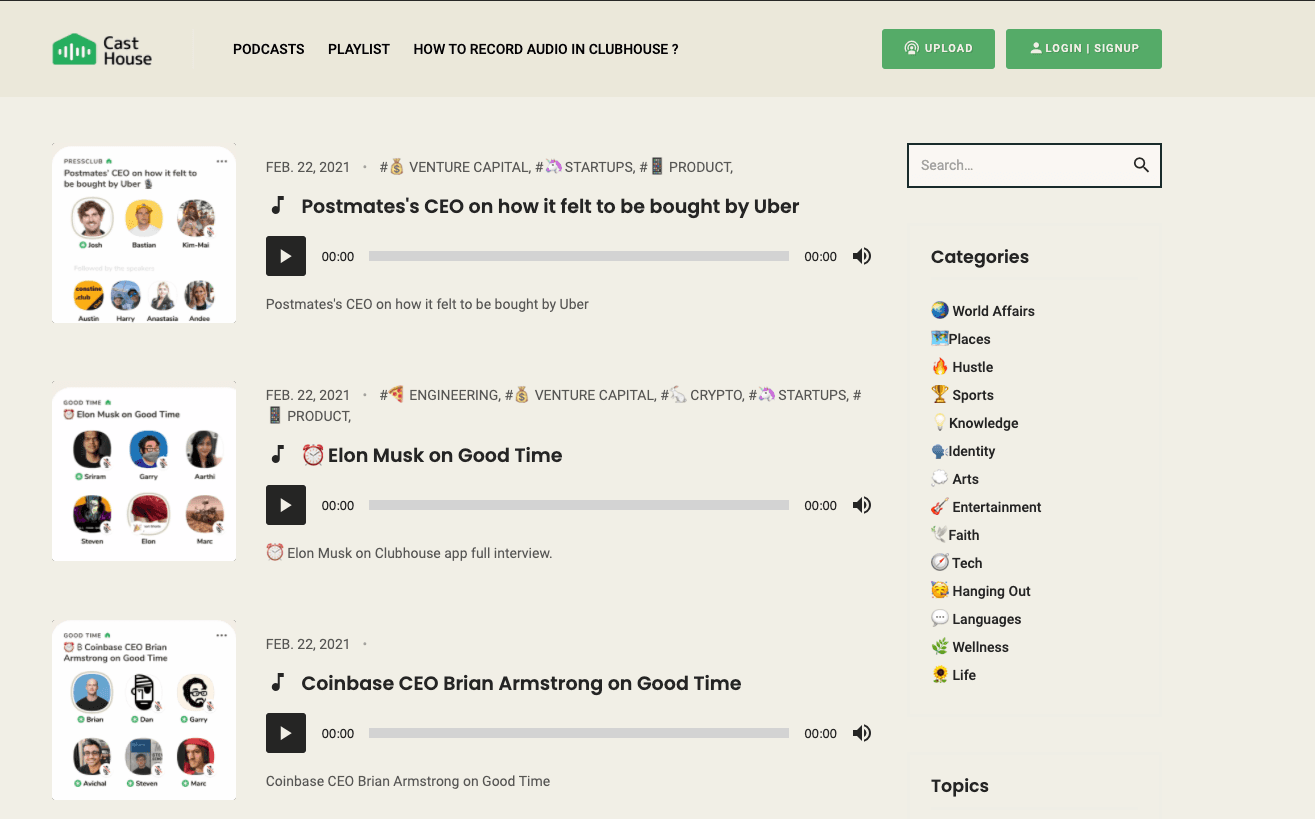Image resolution: width=1315 pixels, height=819 pixels.
Task: Click the search magnifier icon
Action: (1141, 165)
